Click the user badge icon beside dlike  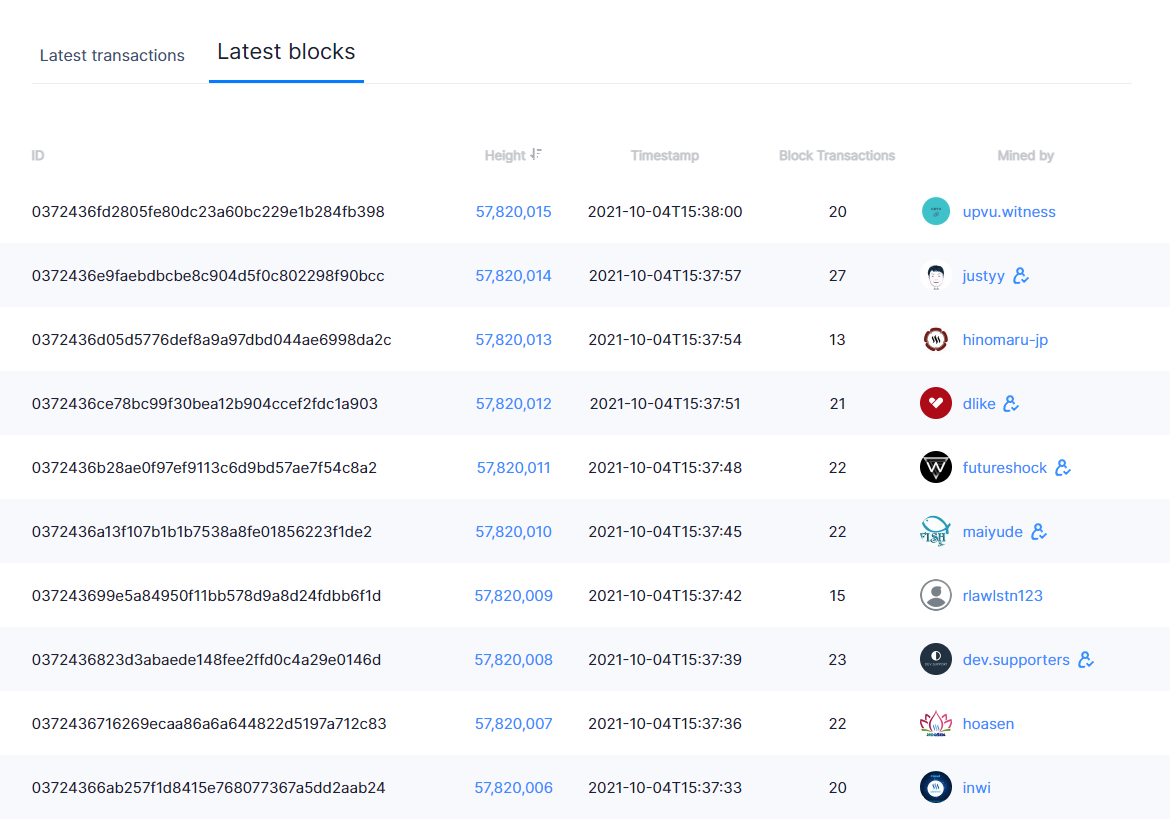click(1011, 404)
